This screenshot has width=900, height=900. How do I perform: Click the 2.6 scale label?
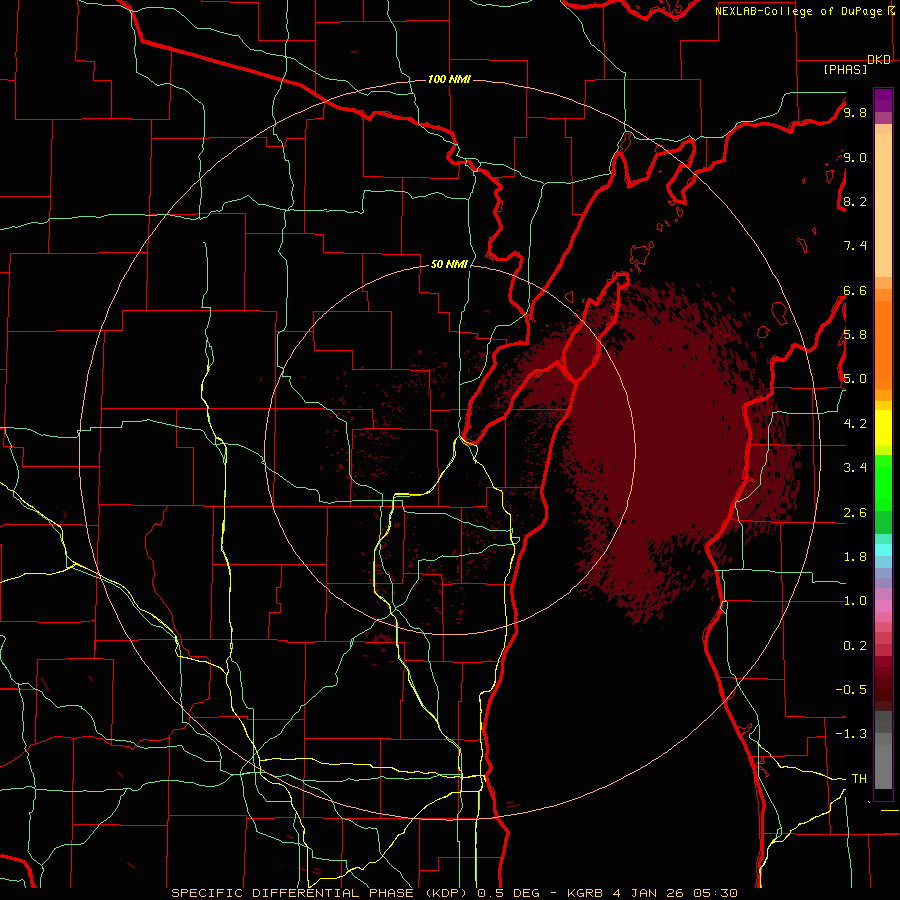coord(855,512)
